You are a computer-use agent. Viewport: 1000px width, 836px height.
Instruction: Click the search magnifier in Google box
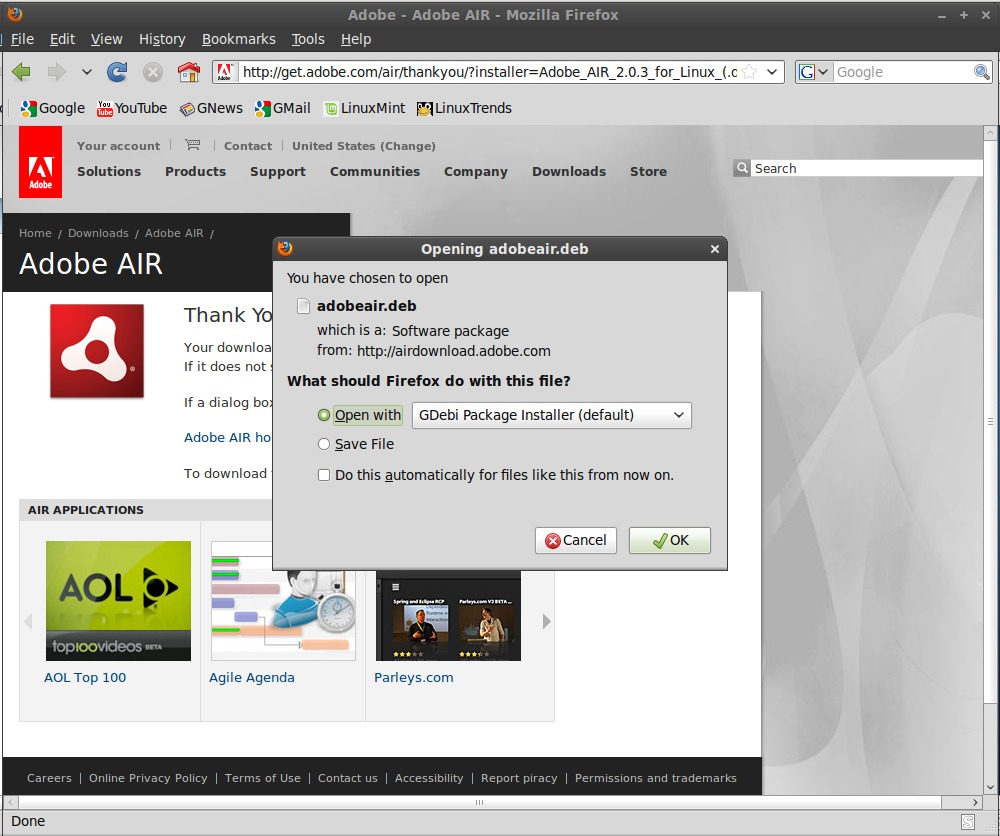(982, 72)
